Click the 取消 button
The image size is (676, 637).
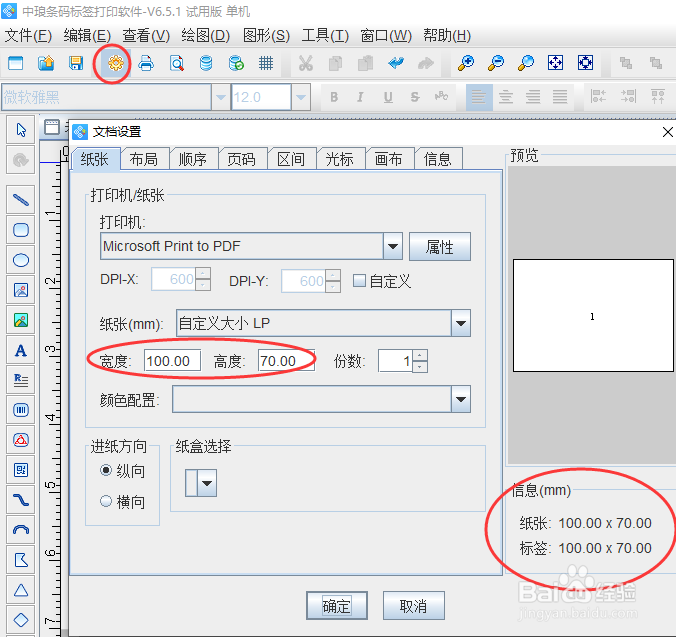pyautogui.click(x=413, y=606)
